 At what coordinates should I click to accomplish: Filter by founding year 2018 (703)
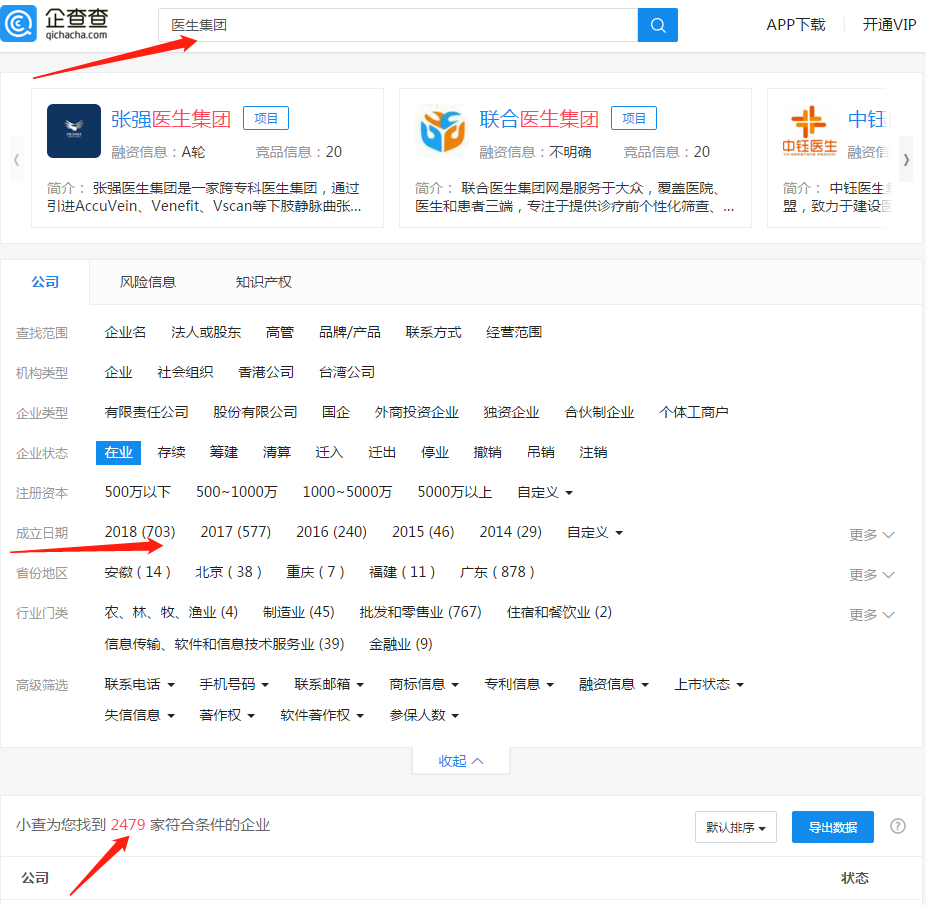coord(140,532)
